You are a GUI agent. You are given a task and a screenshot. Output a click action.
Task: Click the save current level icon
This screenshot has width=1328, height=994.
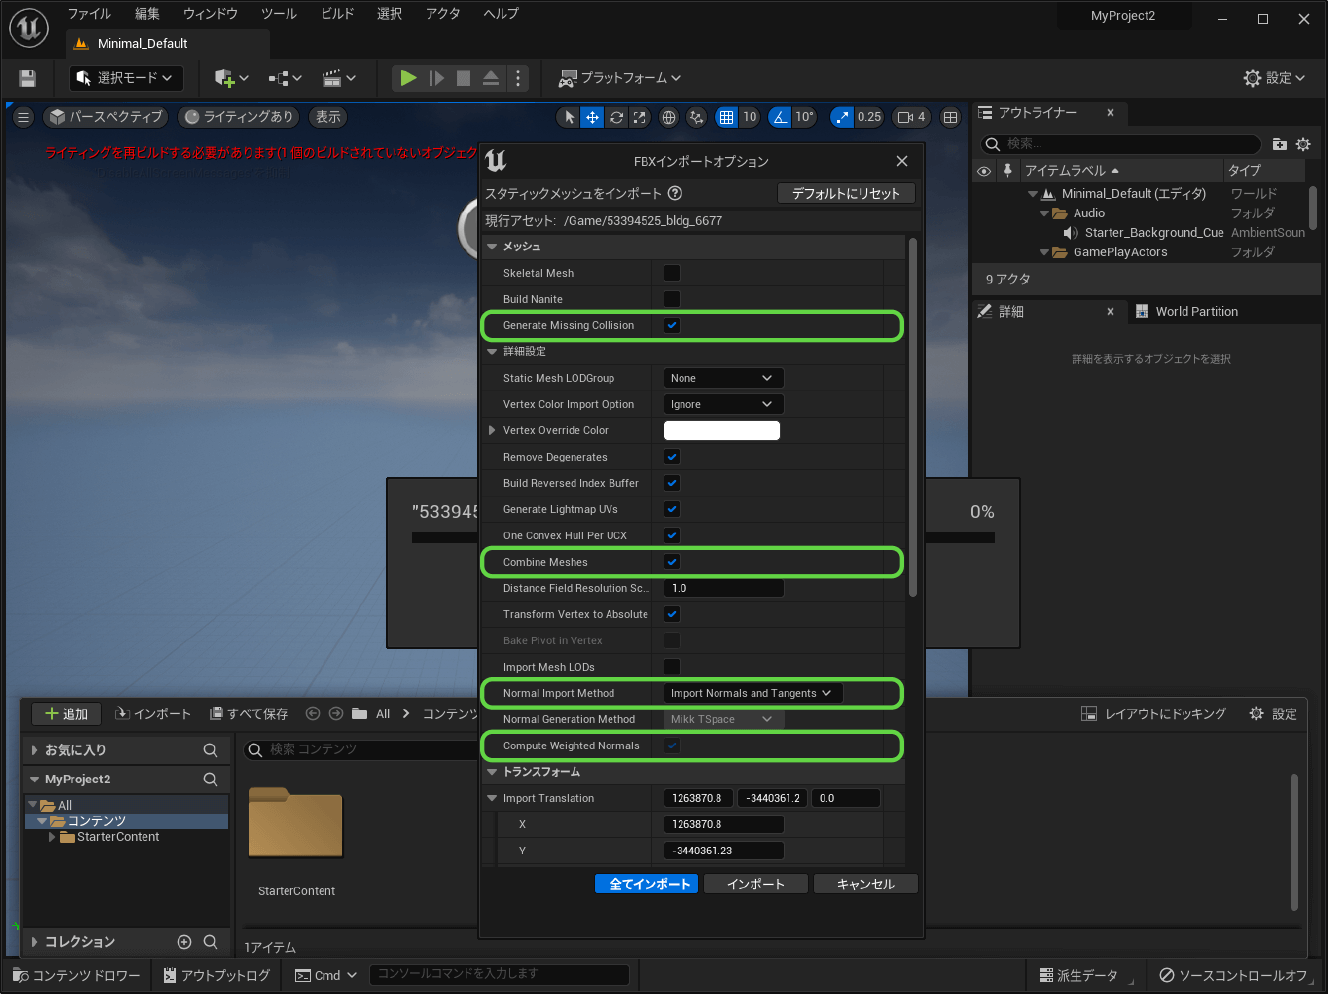click(x=27, y=78)
